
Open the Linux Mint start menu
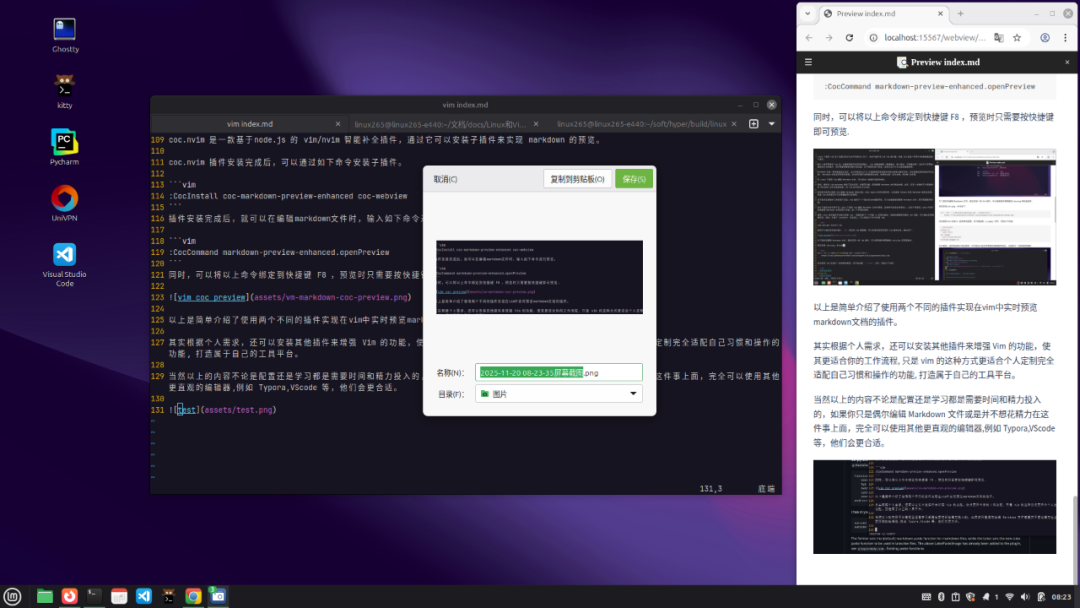point(12,596)
